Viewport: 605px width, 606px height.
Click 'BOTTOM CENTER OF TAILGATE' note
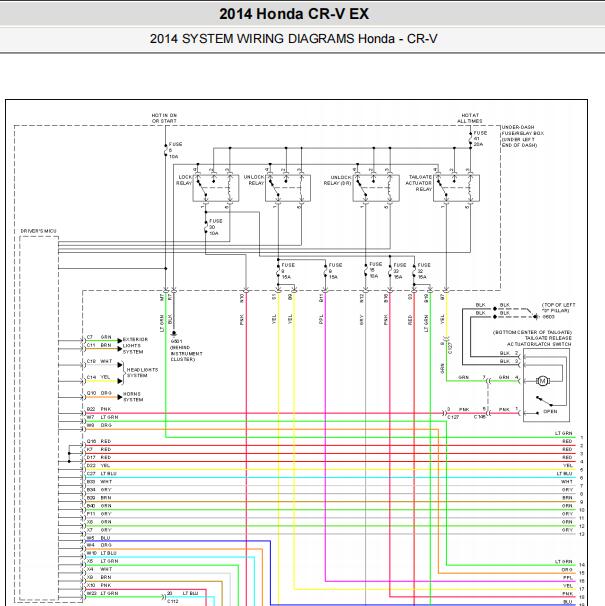pos(532,332)
